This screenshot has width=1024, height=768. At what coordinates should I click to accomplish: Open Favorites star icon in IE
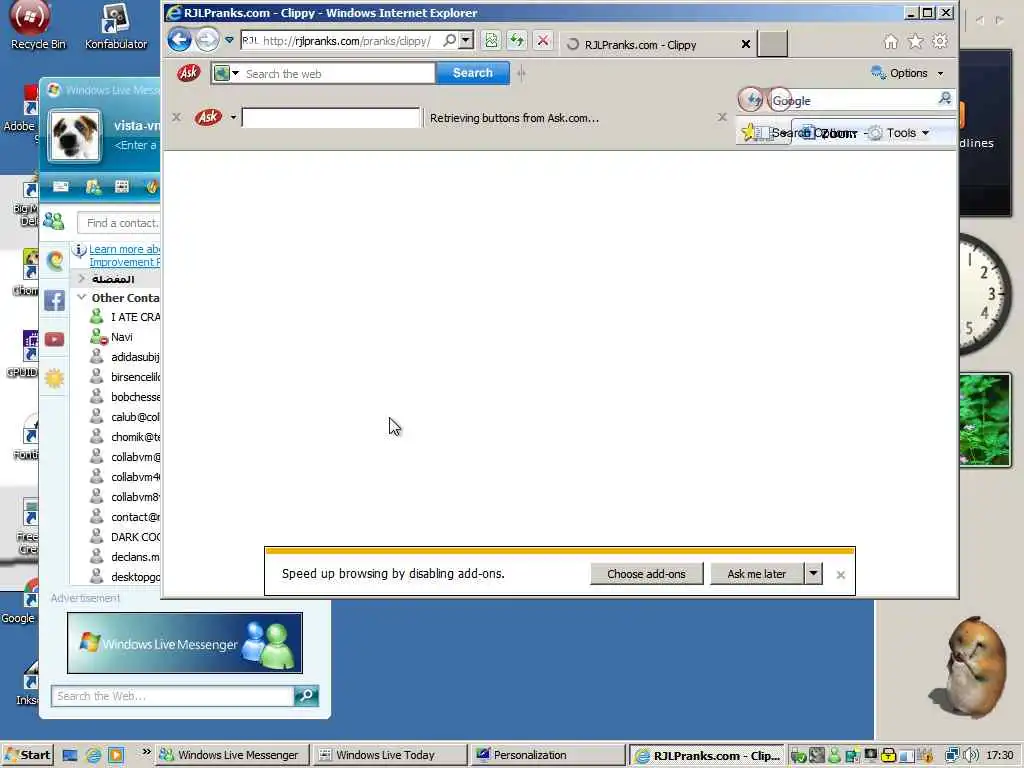pos(916,42)
